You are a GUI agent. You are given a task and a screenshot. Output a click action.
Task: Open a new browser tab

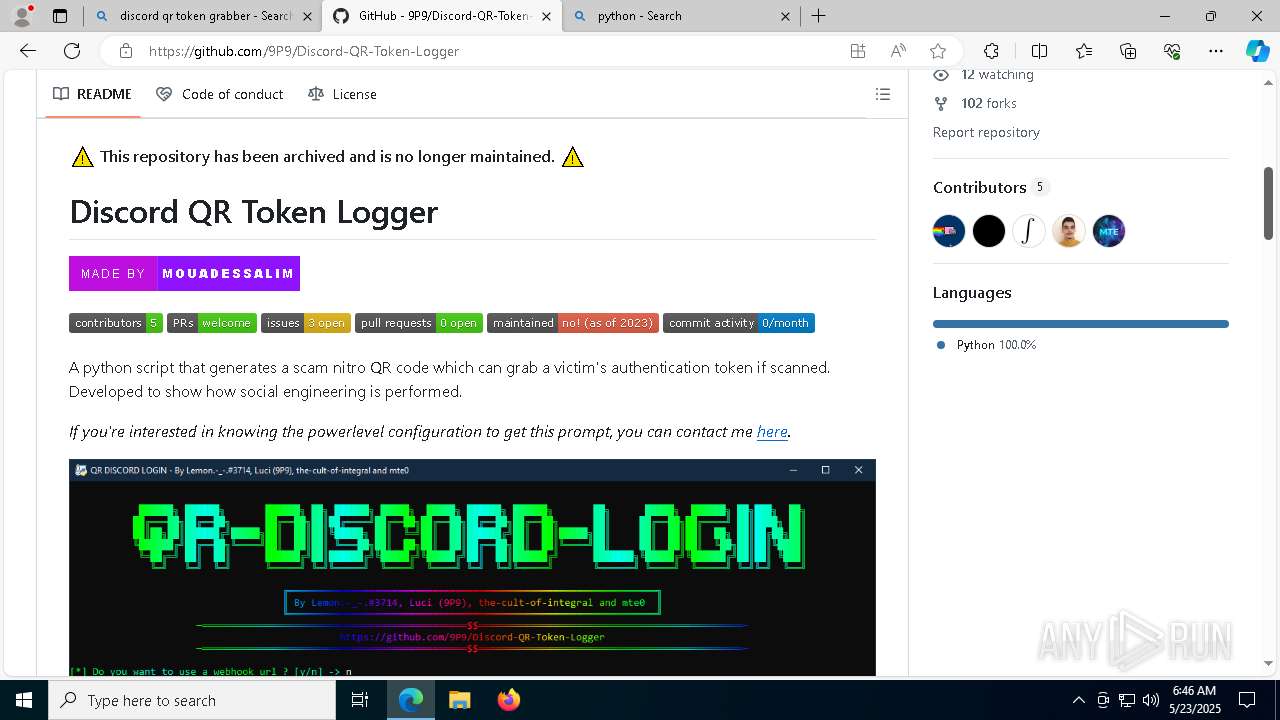click(x=818, y=16)
